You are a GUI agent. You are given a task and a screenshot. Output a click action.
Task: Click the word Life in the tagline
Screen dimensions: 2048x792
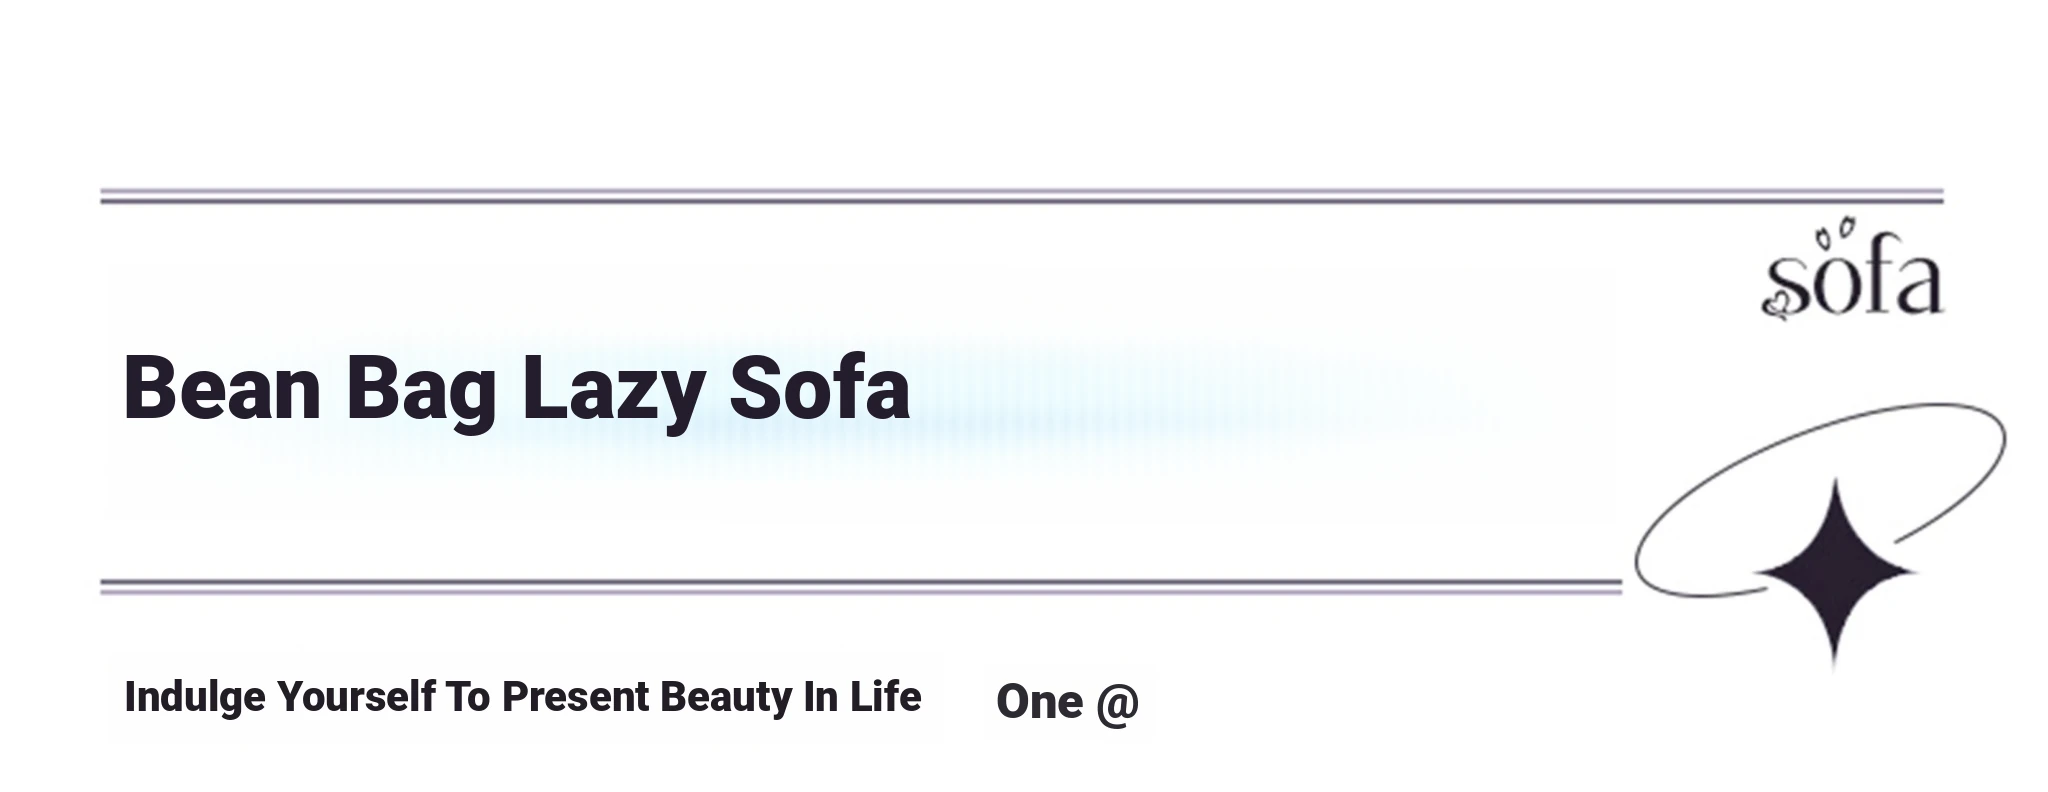click(x=885, y=696)
